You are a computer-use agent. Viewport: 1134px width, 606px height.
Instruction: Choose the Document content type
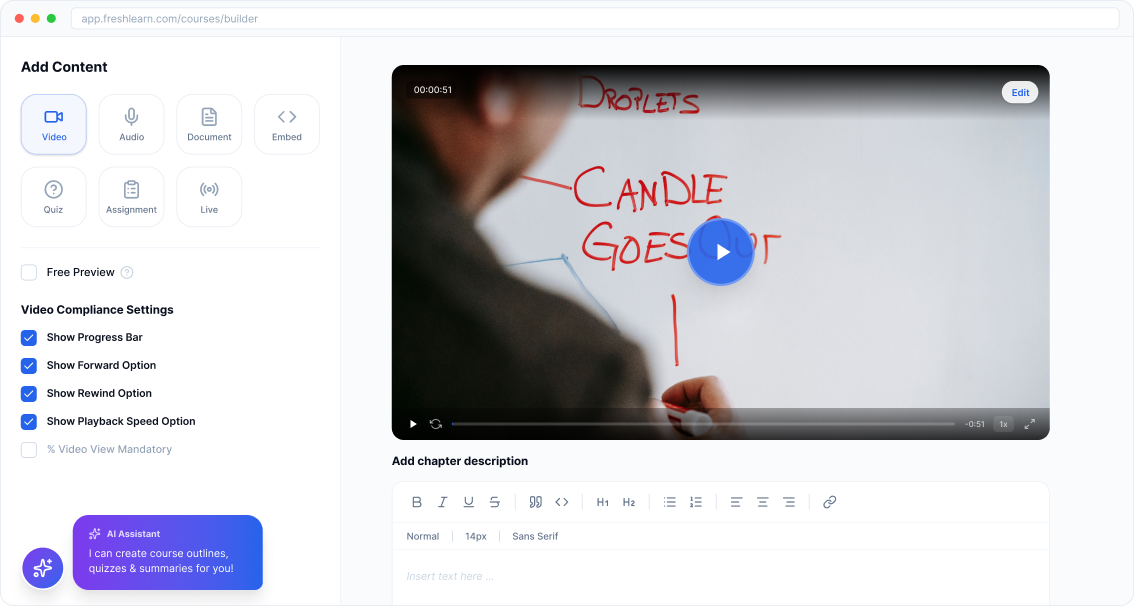coord(209,124)
